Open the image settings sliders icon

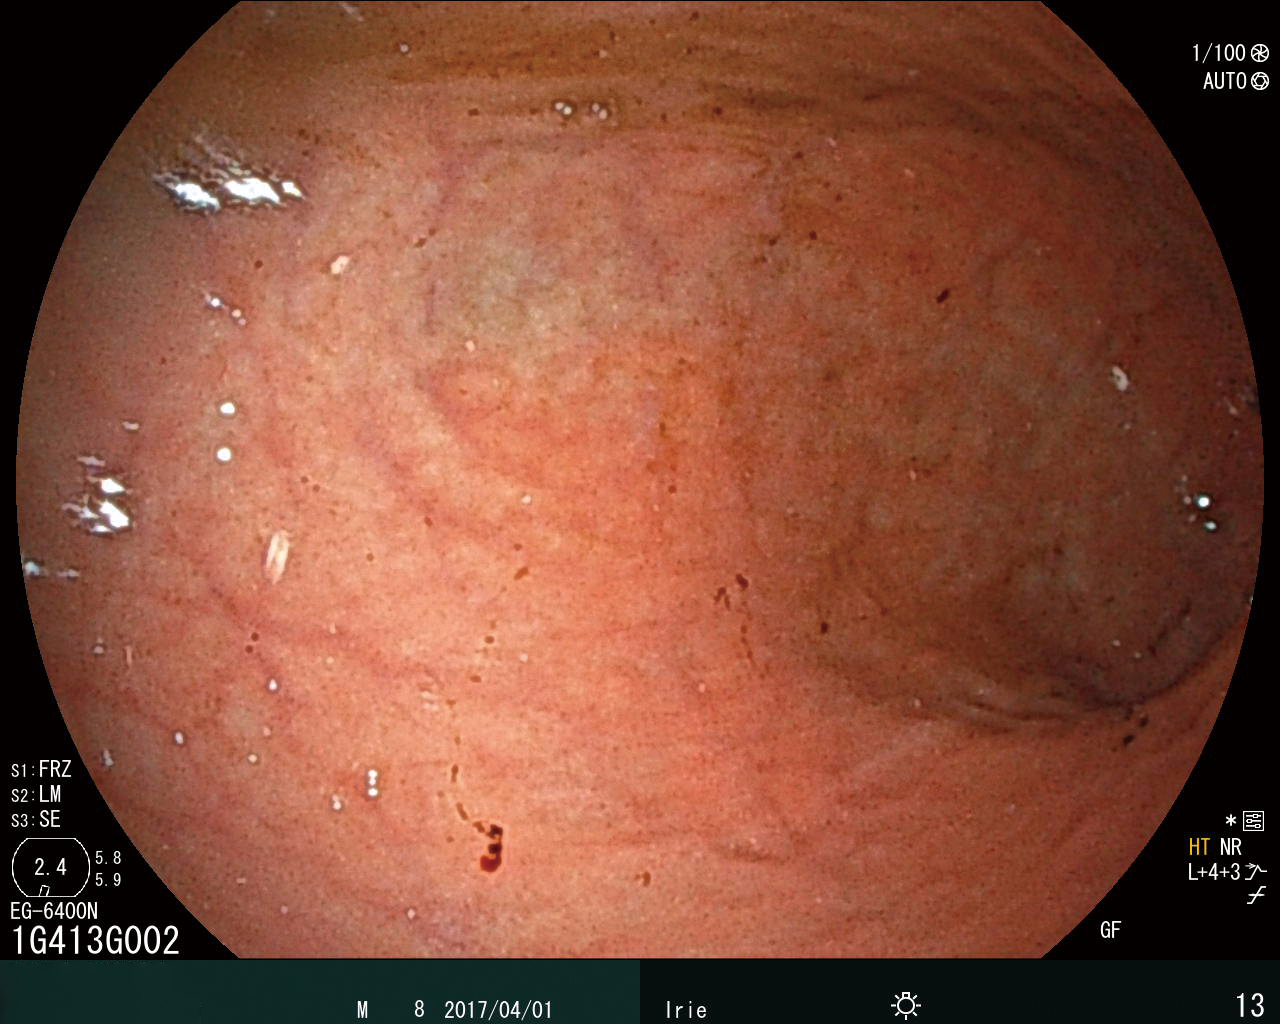1254,822
